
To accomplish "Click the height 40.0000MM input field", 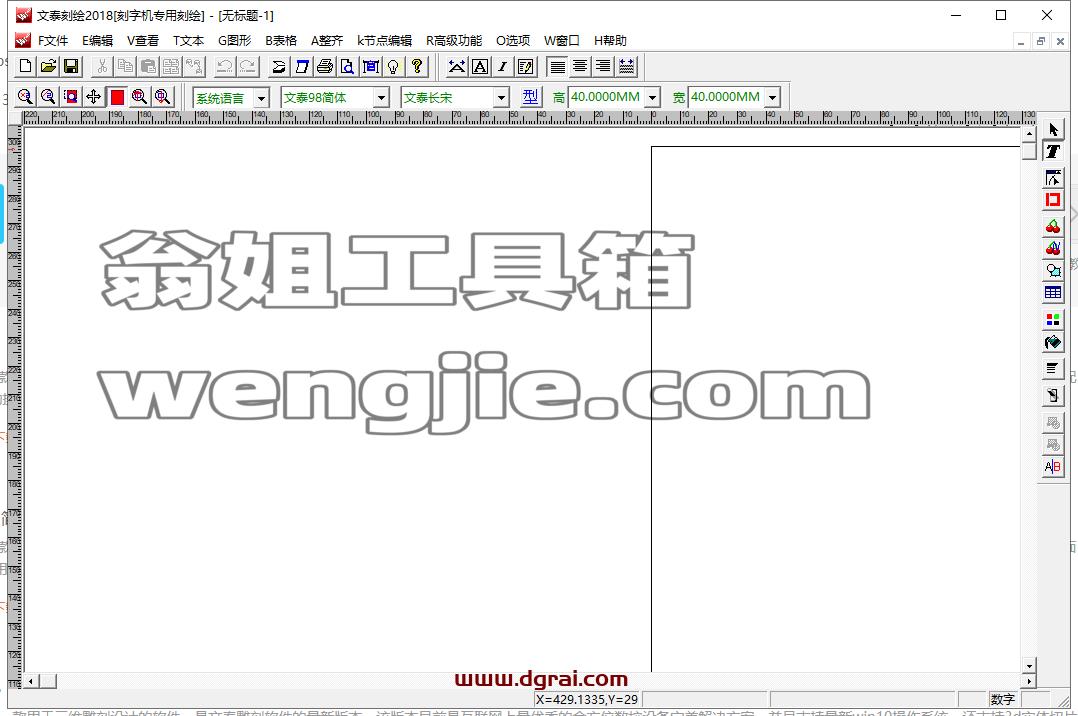I will pyautogui.click(x=606, y=97).
